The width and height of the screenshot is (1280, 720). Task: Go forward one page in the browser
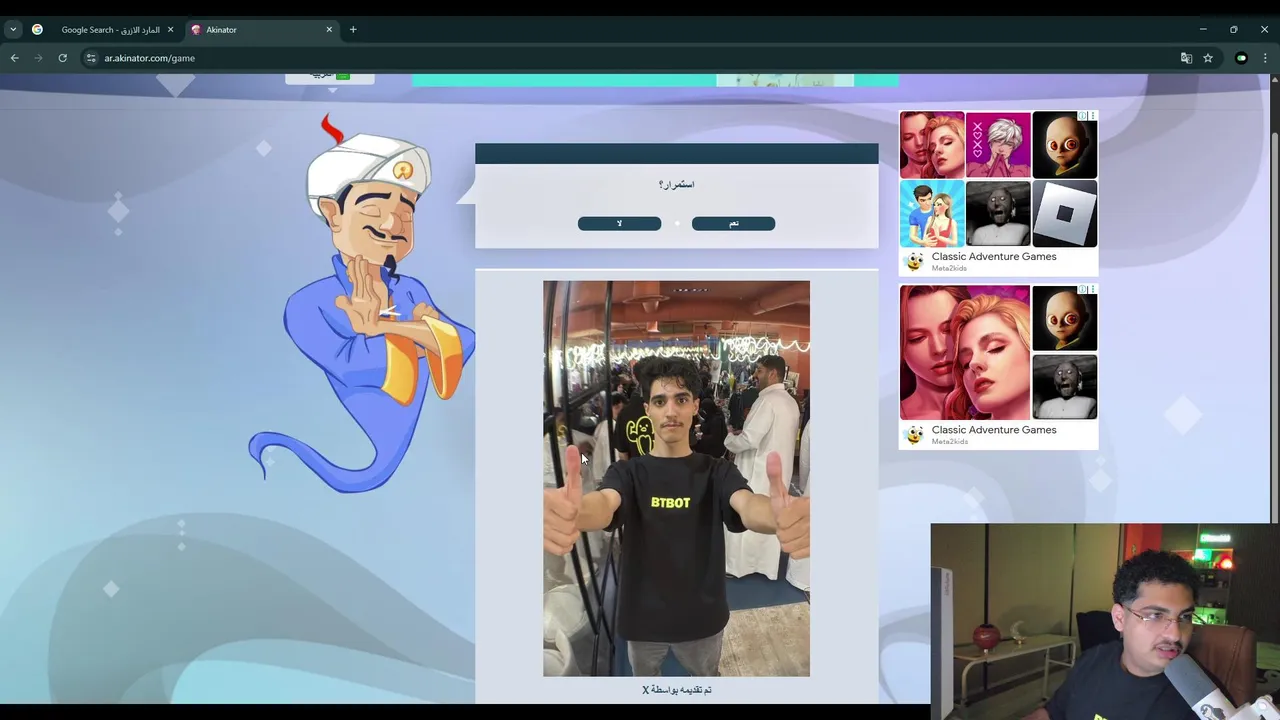tap(38, 58)
